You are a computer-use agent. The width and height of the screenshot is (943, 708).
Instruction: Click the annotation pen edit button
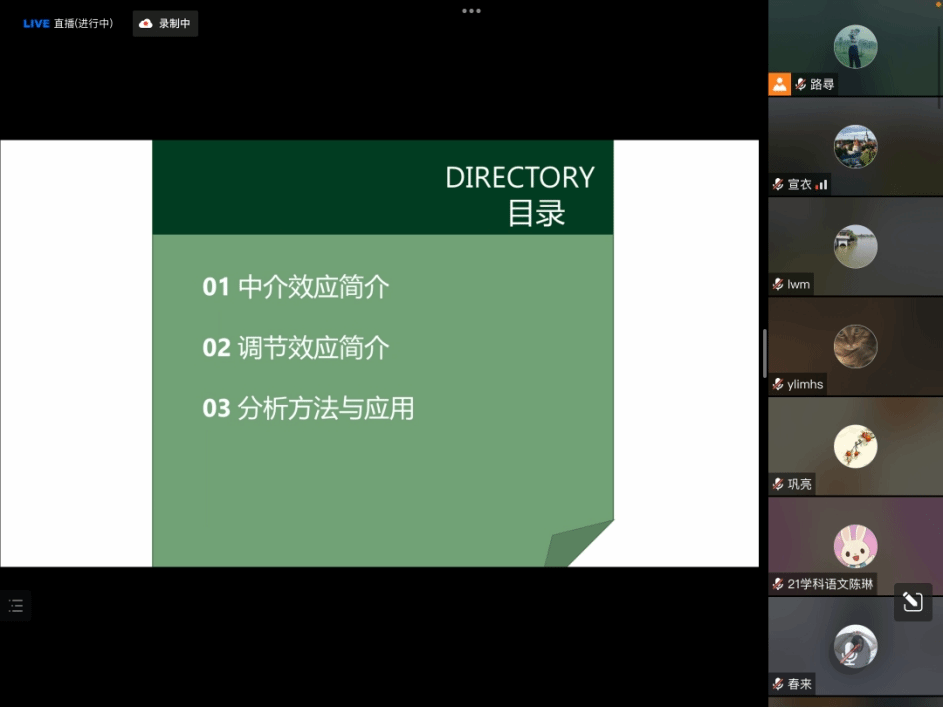click(912, 602)
